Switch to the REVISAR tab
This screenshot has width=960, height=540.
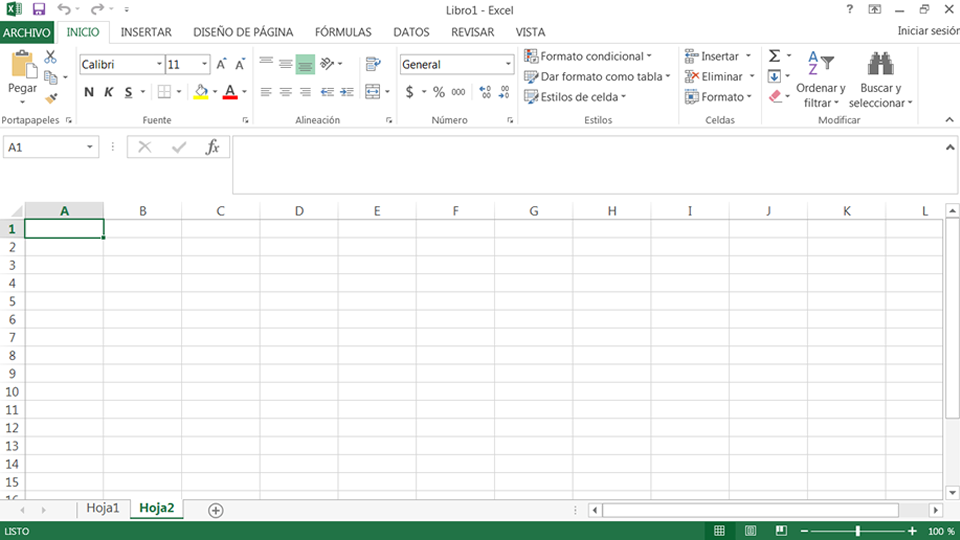472,32
